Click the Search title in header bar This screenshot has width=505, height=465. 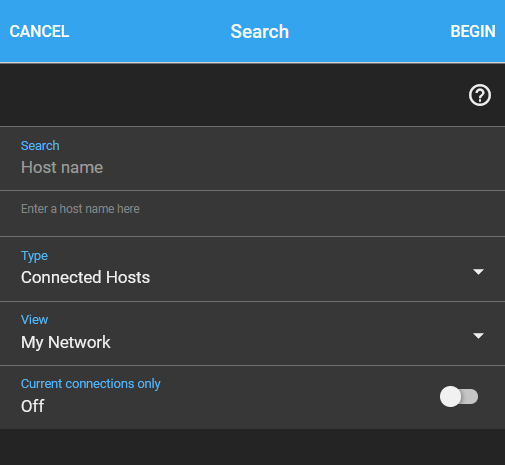click(x=260, y=32)
